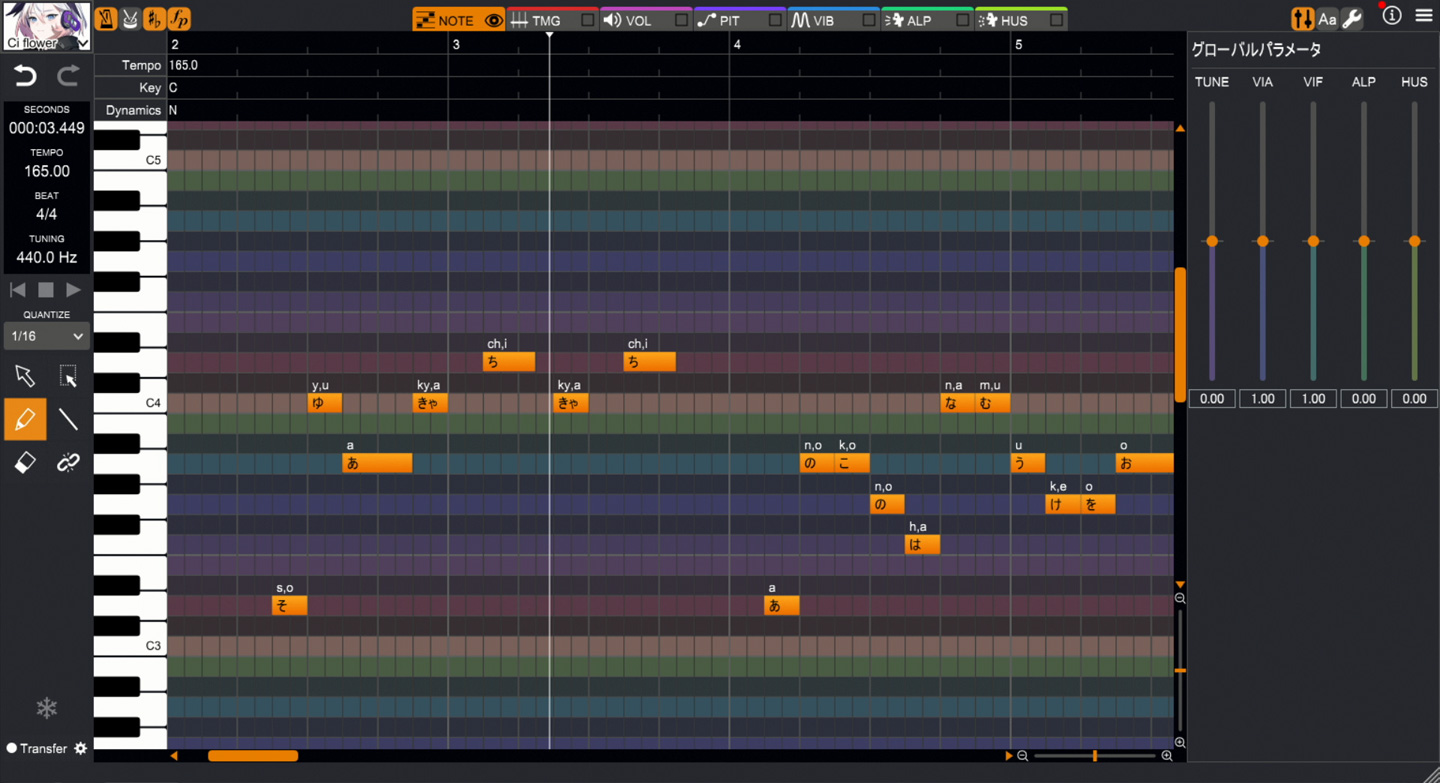Toggle the metronome icon
The image size is (1440, 783).
pyautogui.click(x=106, y=19)
